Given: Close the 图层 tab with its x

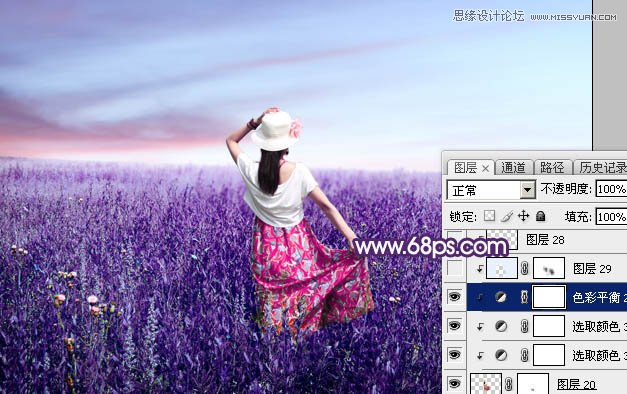Looking at the screenshot, I should [x=485, y=168].
